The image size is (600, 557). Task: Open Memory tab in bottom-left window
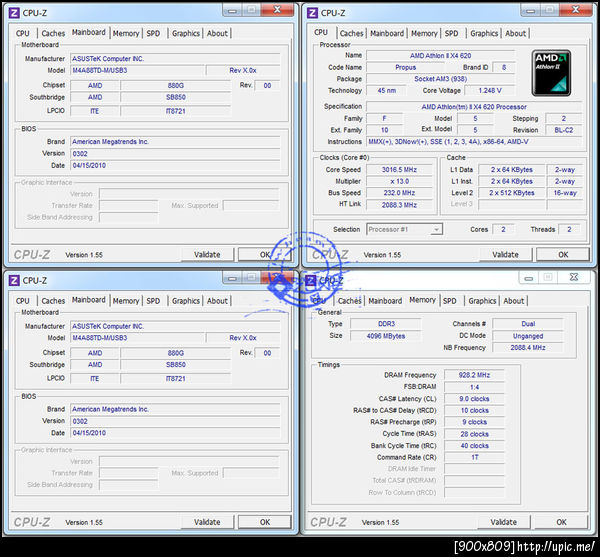[x=126, y=301]
